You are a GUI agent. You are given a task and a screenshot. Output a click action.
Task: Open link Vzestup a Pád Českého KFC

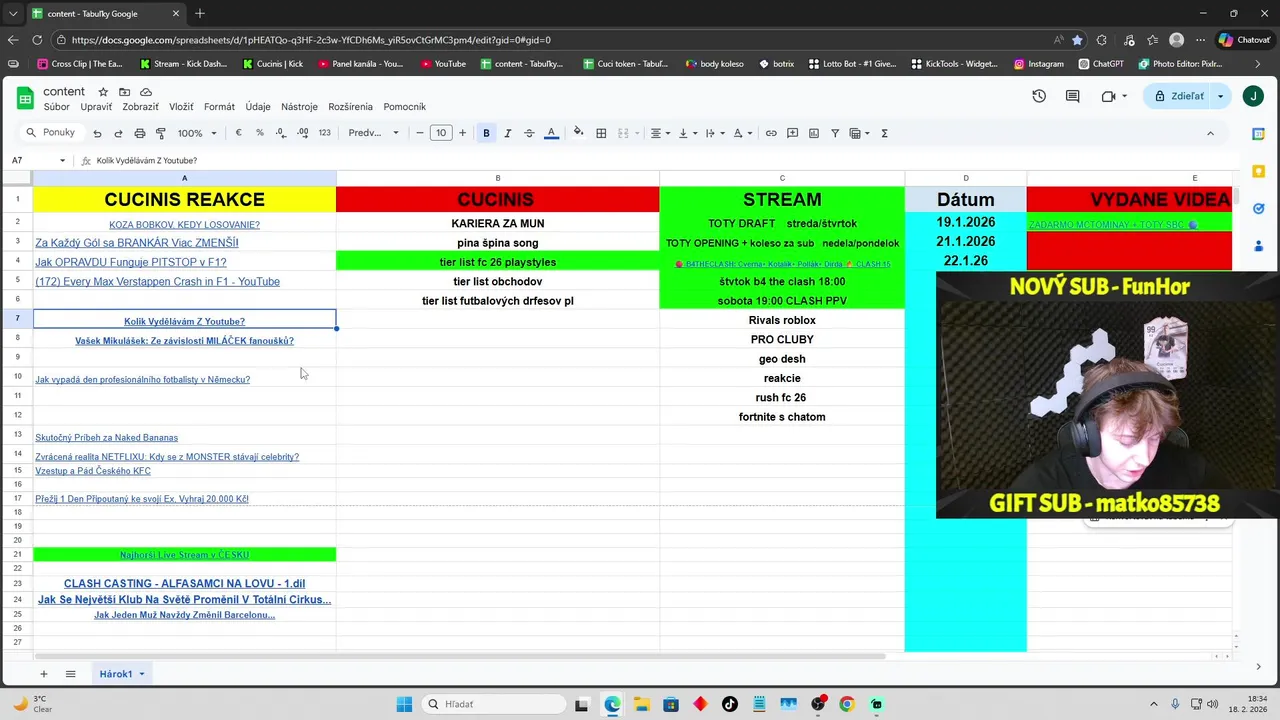pos(93,471)
